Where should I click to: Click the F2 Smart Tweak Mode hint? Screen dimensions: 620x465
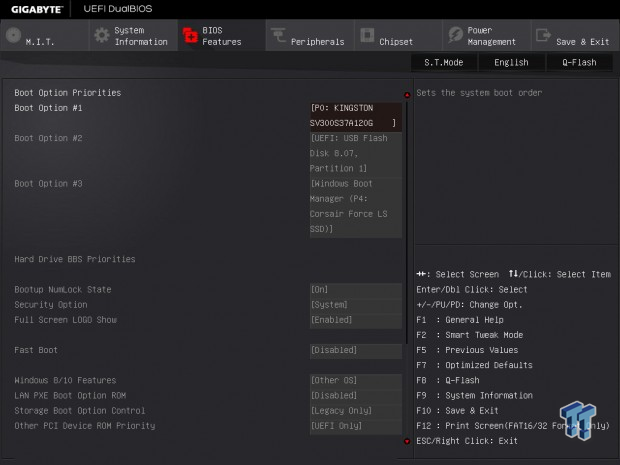point(470,335)
